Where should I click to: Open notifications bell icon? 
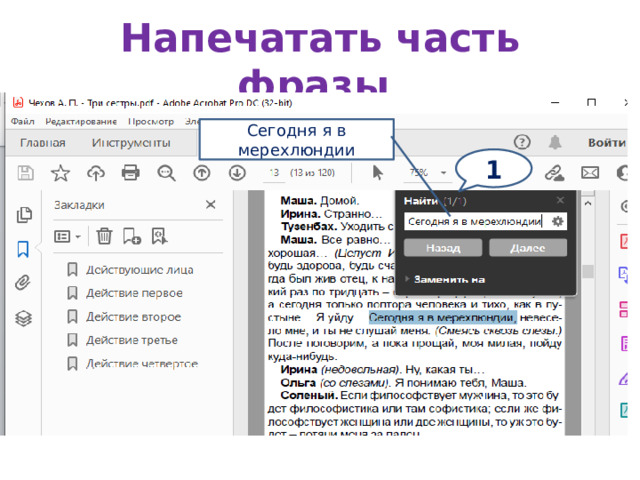555,142
